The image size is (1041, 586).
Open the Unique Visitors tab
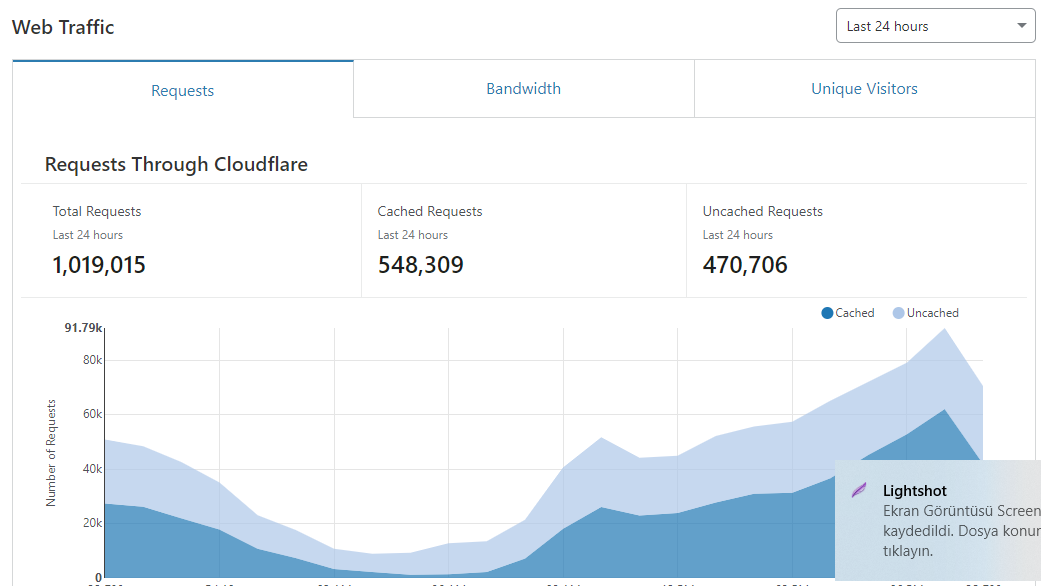864,89
